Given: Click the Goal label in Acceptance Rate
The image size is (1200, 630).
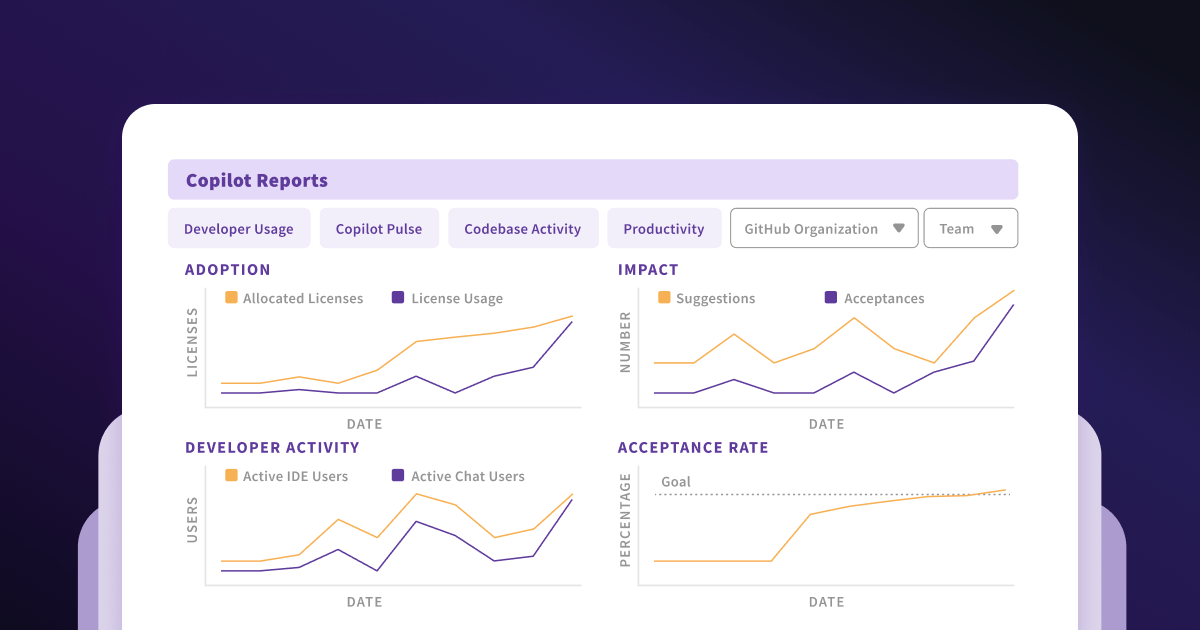Looking at the screenshot, I should pos(676,482).
